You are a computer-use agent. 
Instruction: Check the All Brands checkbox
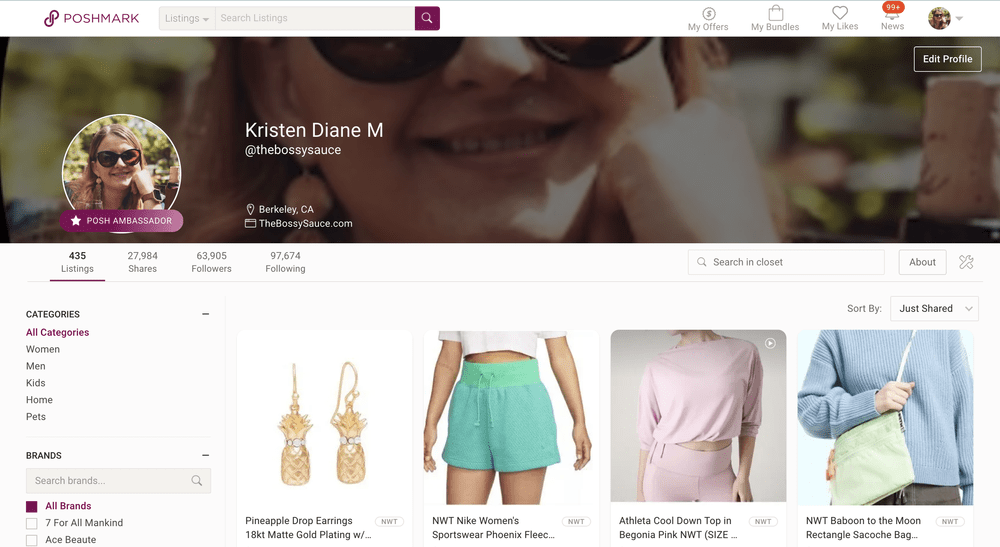tap(31, 506)
